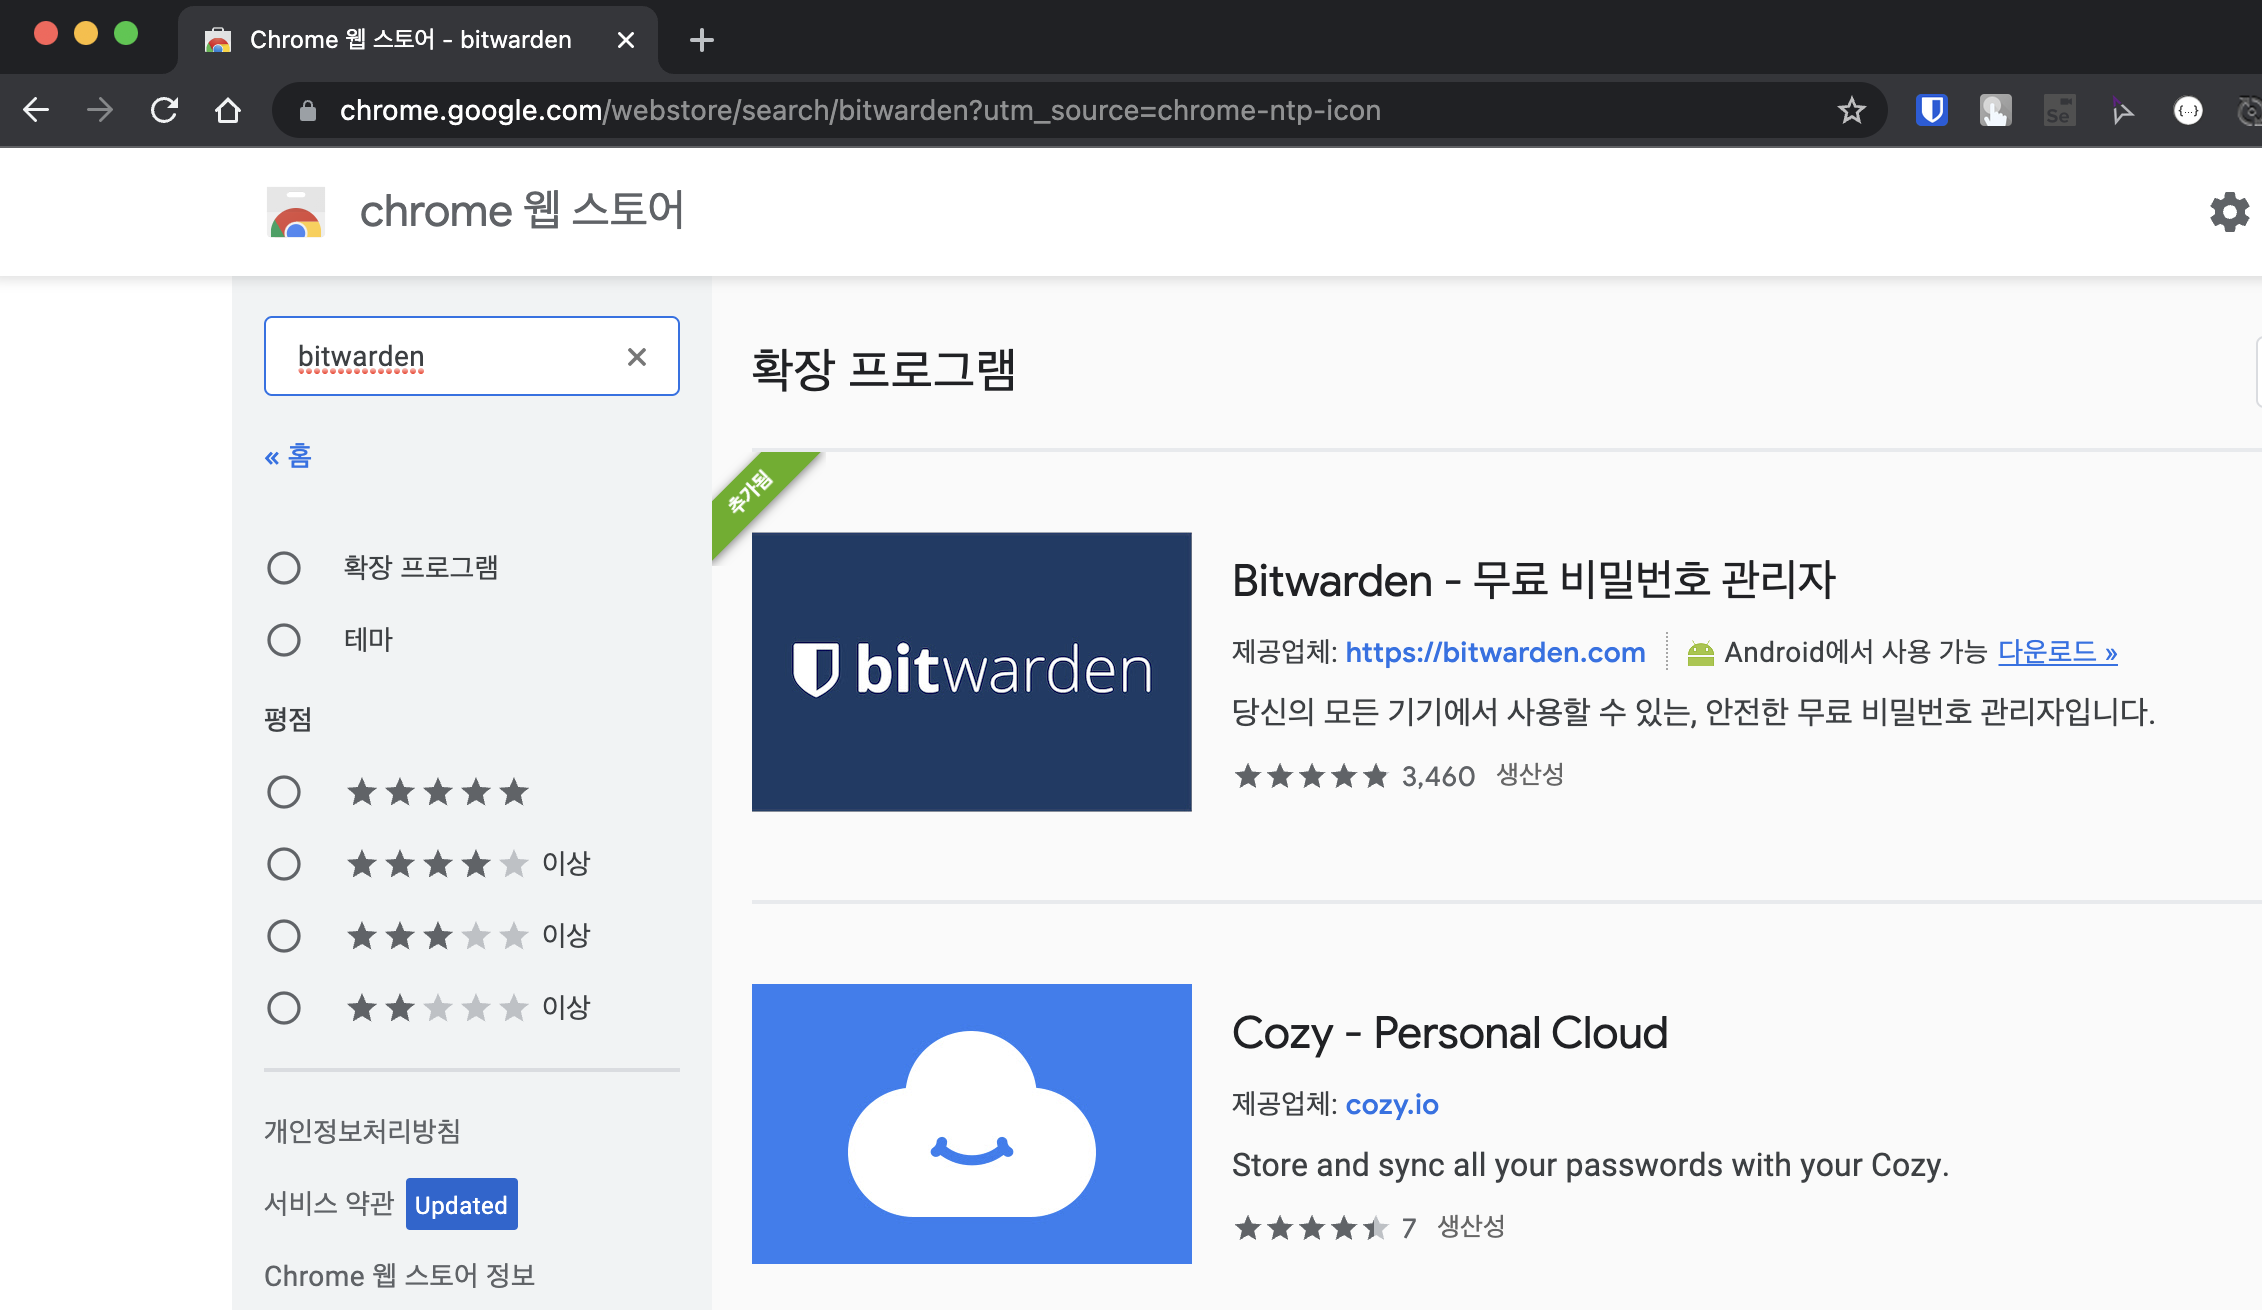The height and width of the screenshot is (1310, 2262).
Task: Open 서비스 약관 link
Action: pyautogui.click(x=329, y=1203)
